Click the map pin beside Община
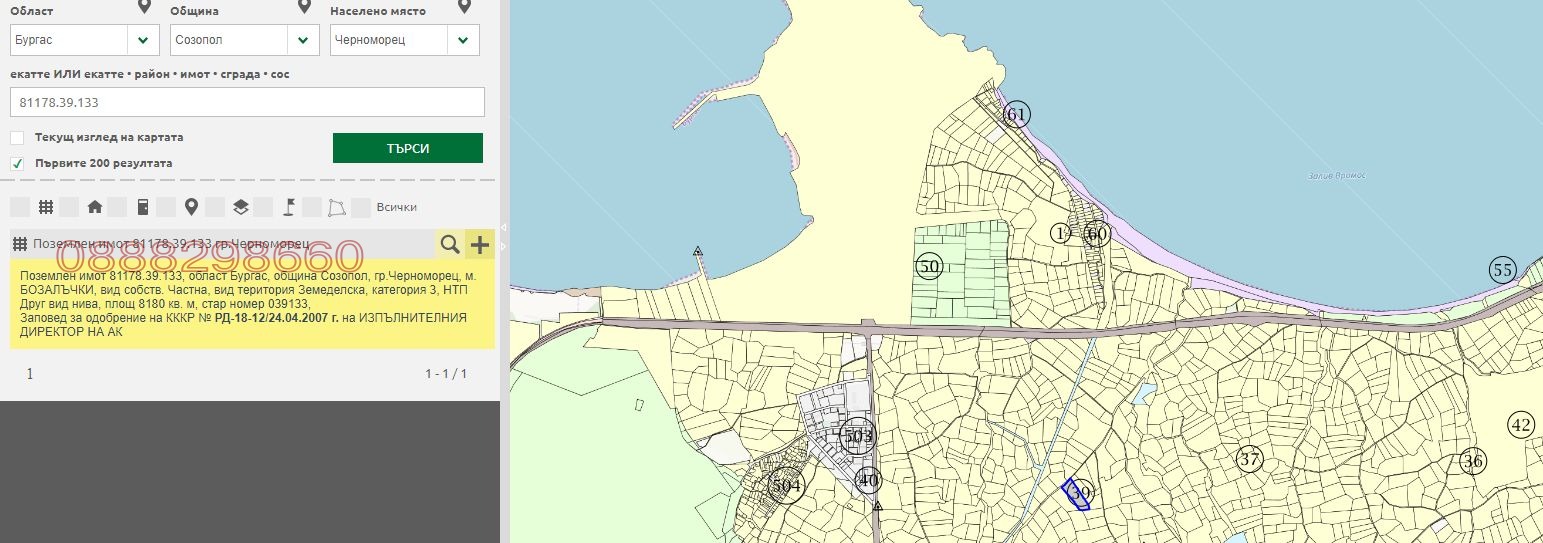The width and height of the screenshot is (1543, 543). (x=305, y=8)
